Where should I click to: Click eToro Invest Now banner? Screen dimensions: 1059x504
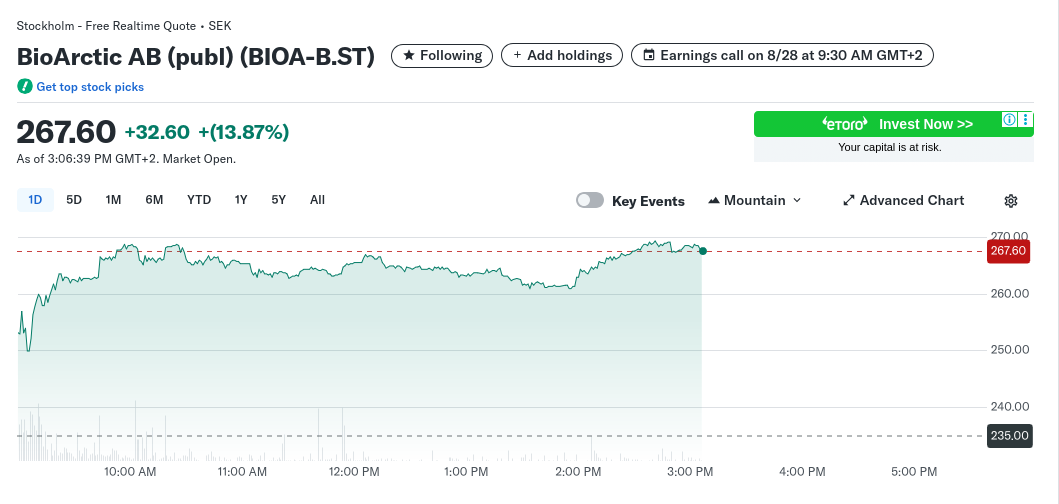(x=880, y=124)
